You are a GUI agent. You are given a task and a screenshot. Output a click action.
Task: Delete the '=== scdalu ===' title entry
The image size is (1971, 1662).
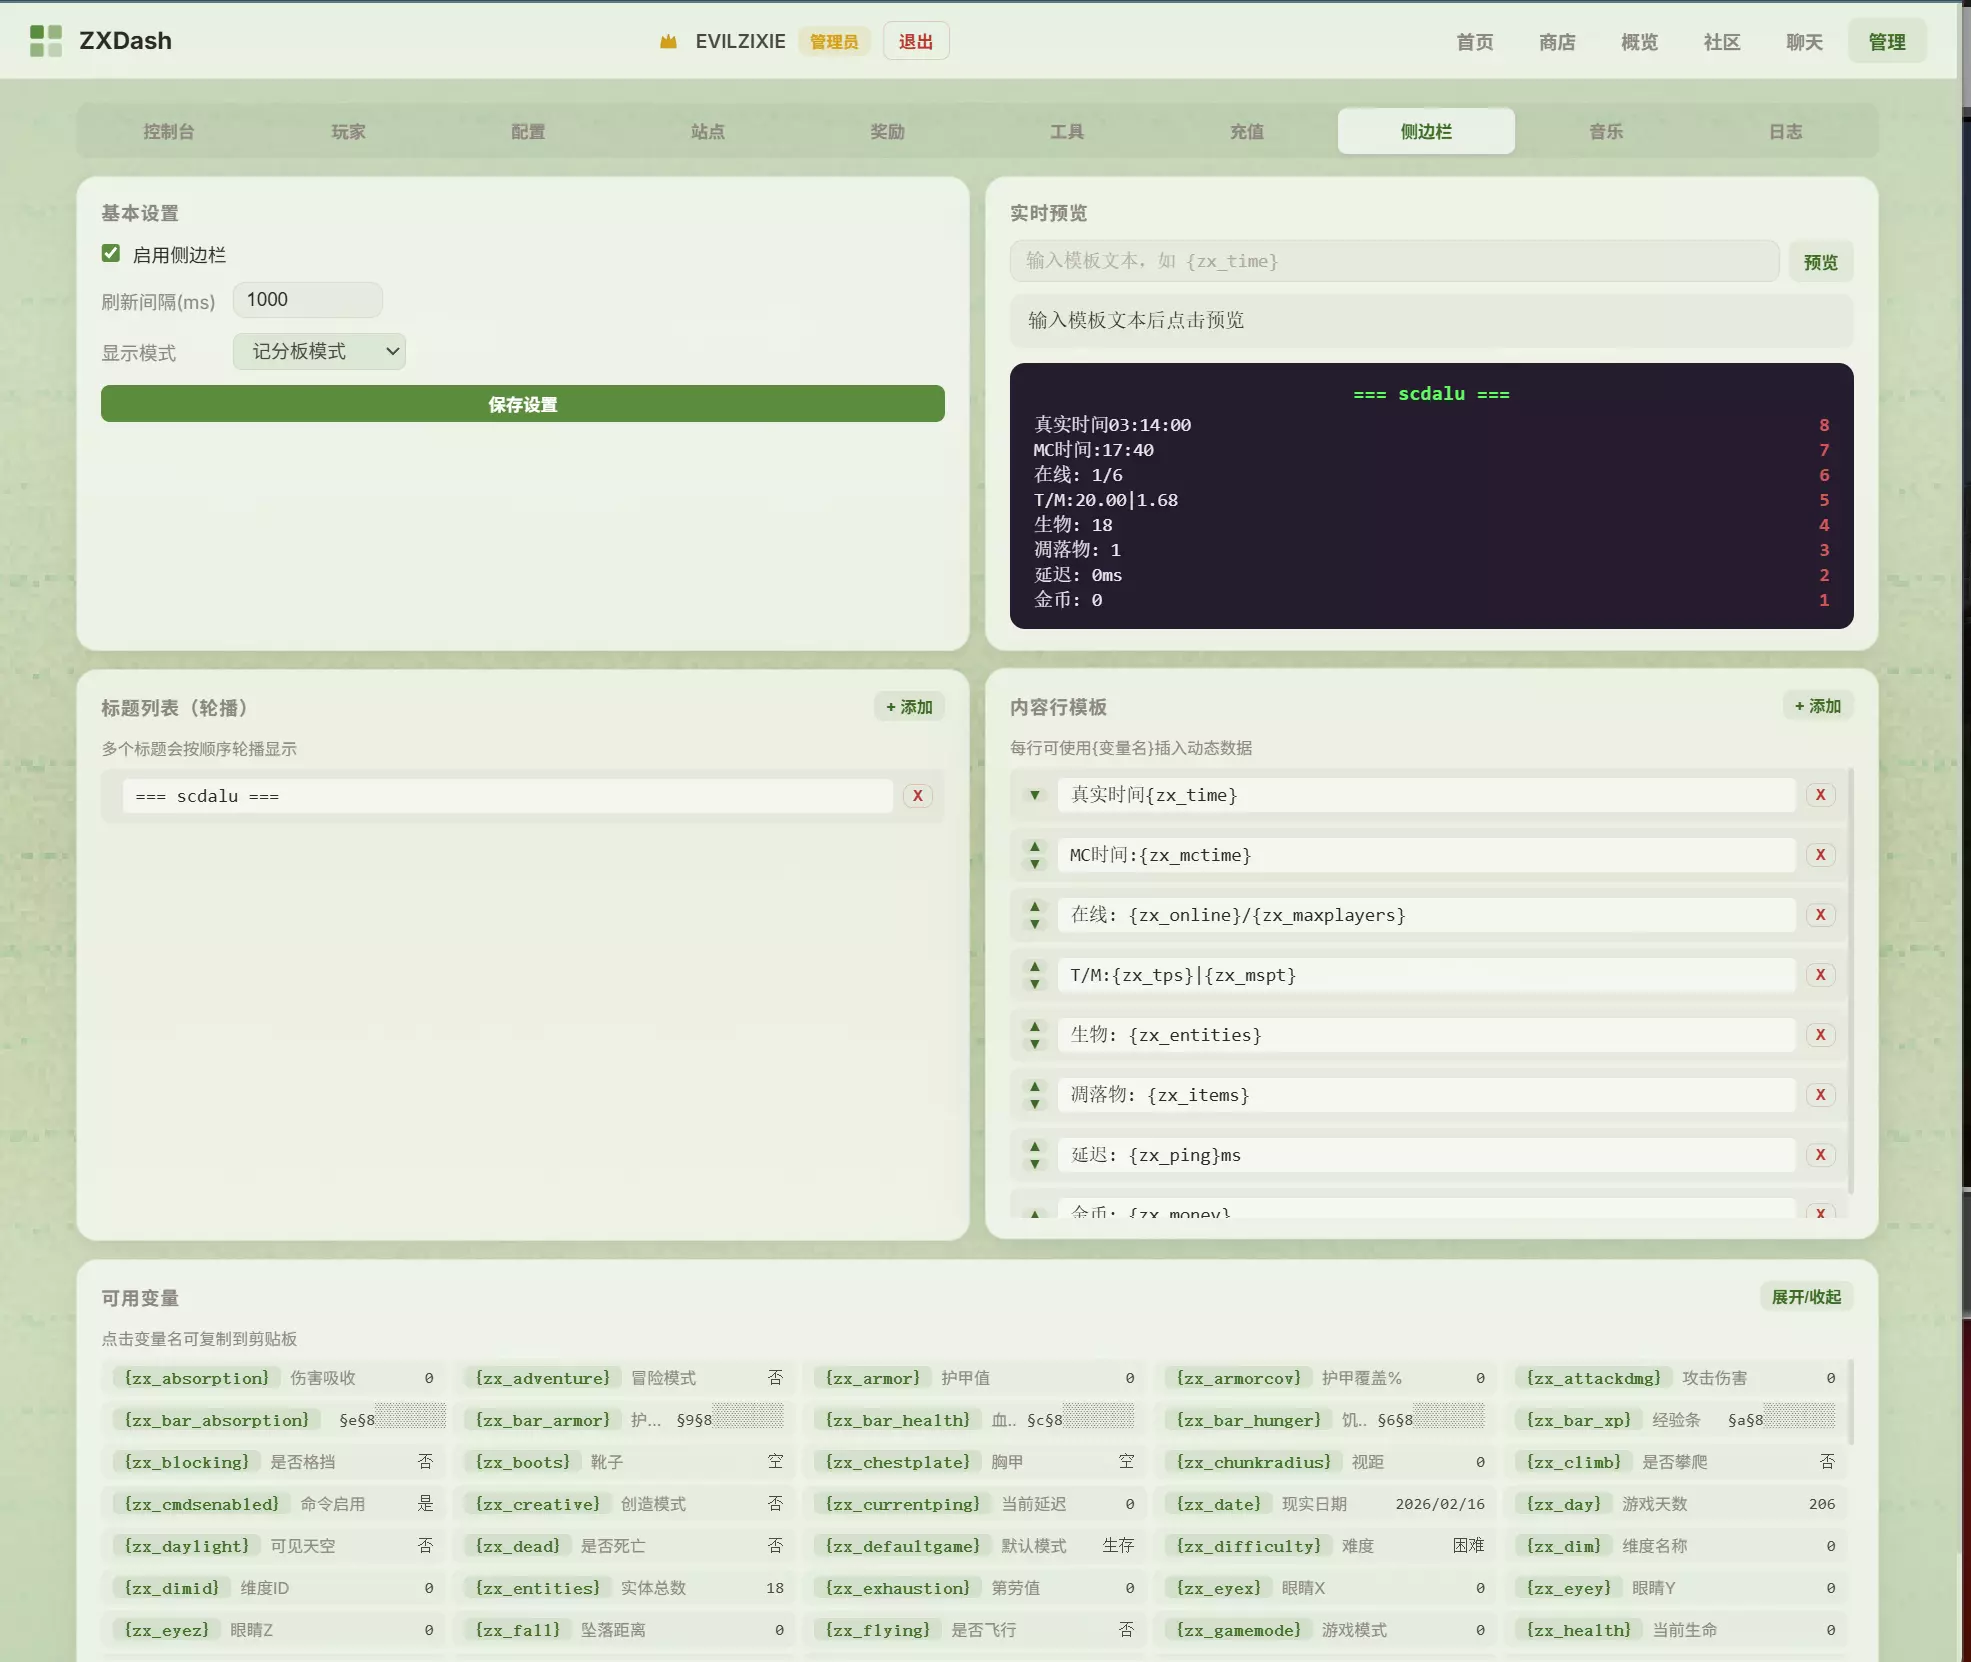[917, 796]
